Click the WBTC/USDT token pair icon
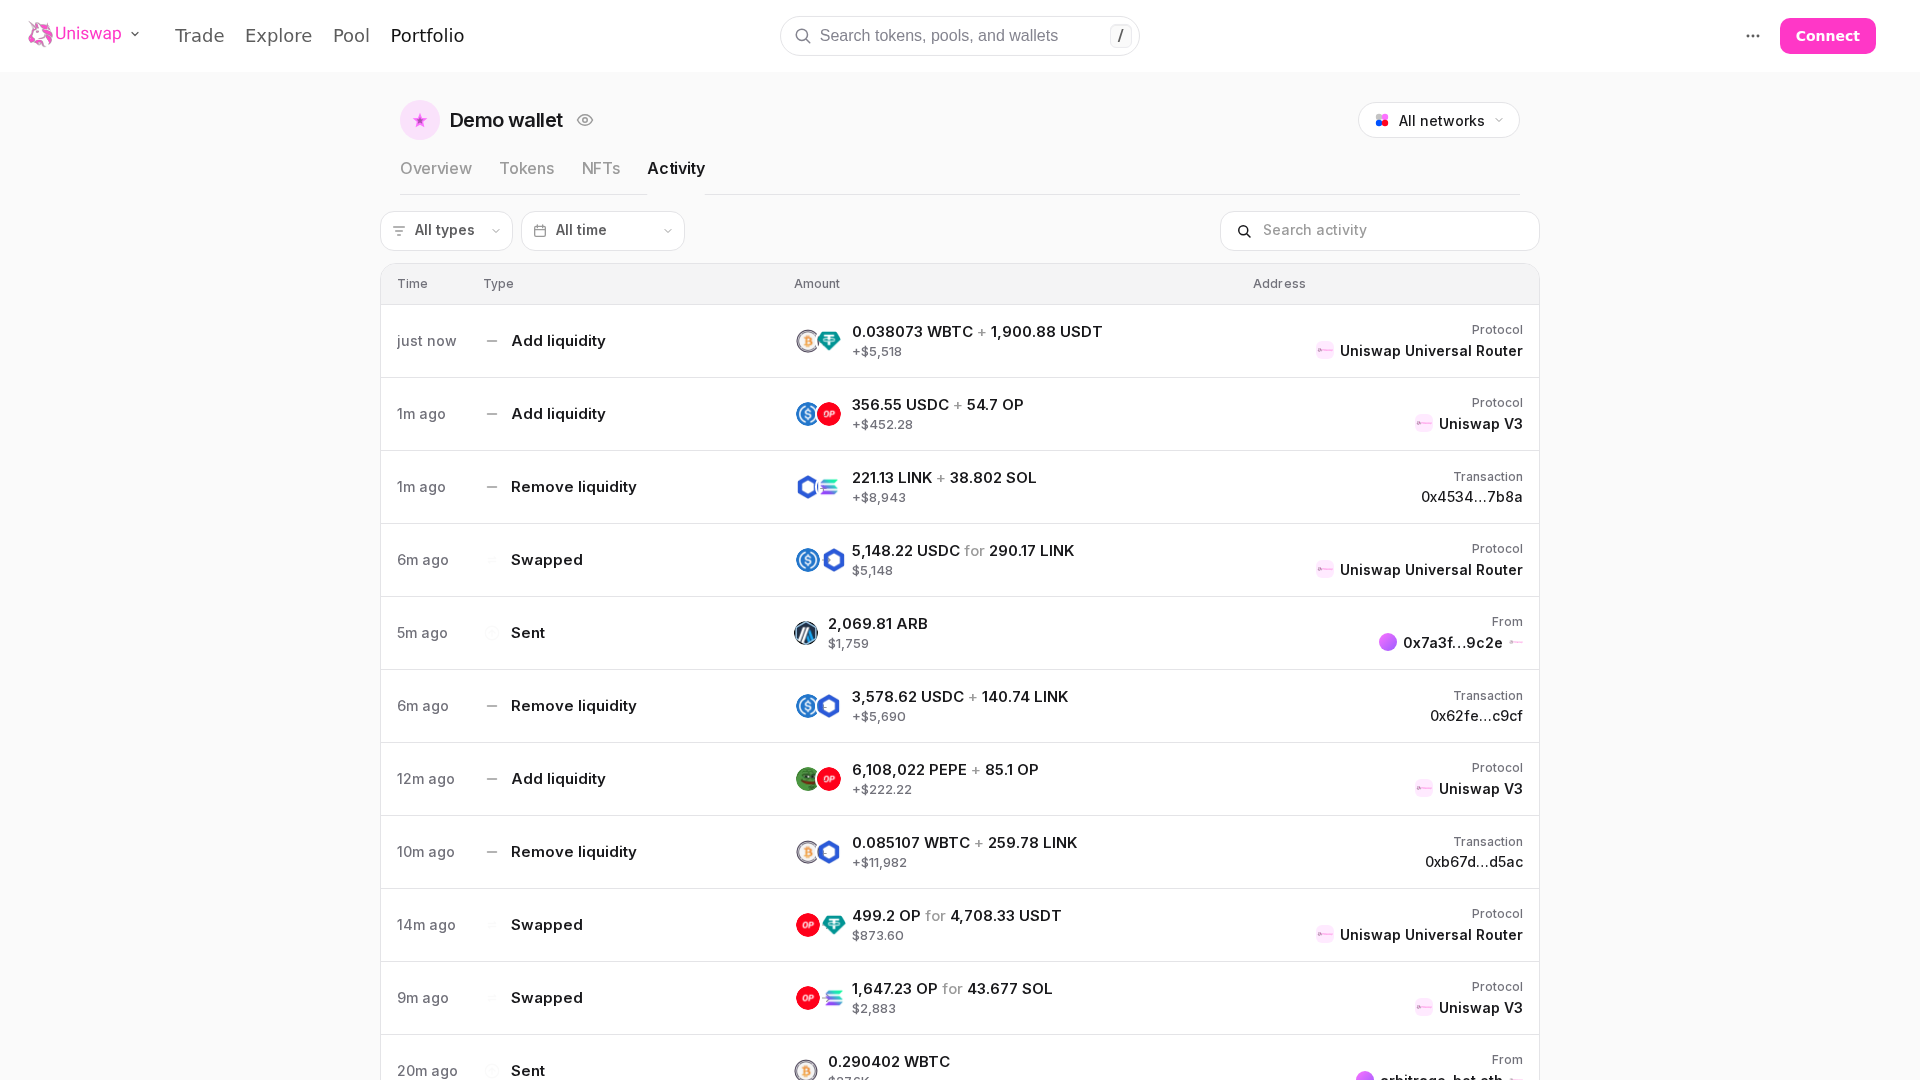Image resolution: width=1920 pixels, height=1080 pixels. click(818, 341)
